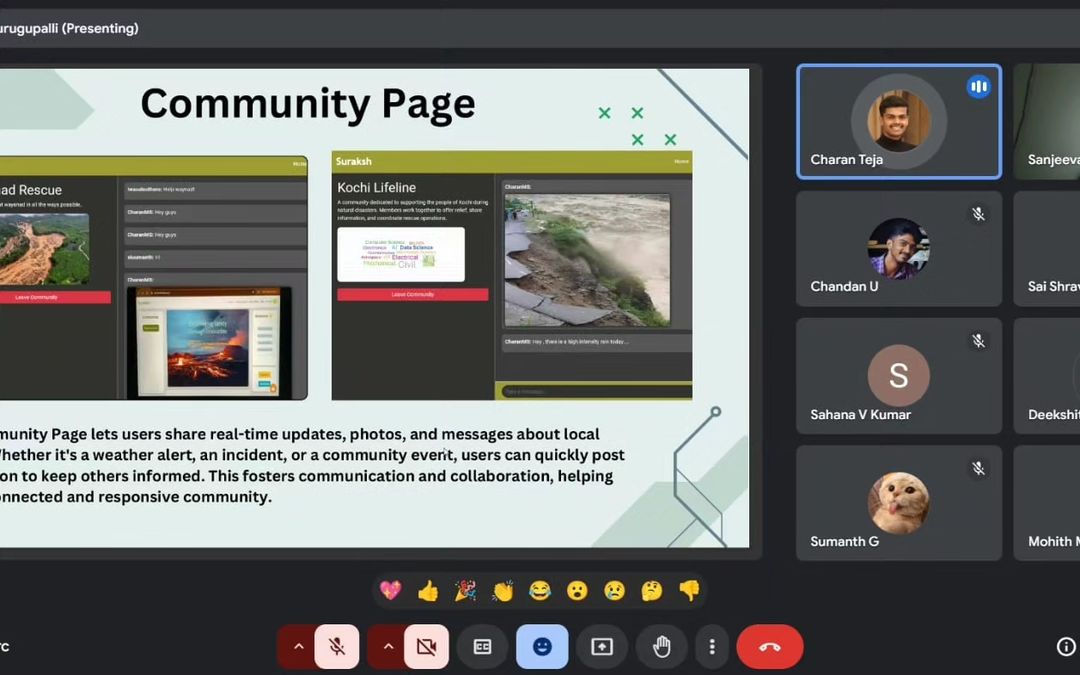Unmute the microphone
Image resolution: width=1080 pixels, height=675 pixels.
[337, 647]
